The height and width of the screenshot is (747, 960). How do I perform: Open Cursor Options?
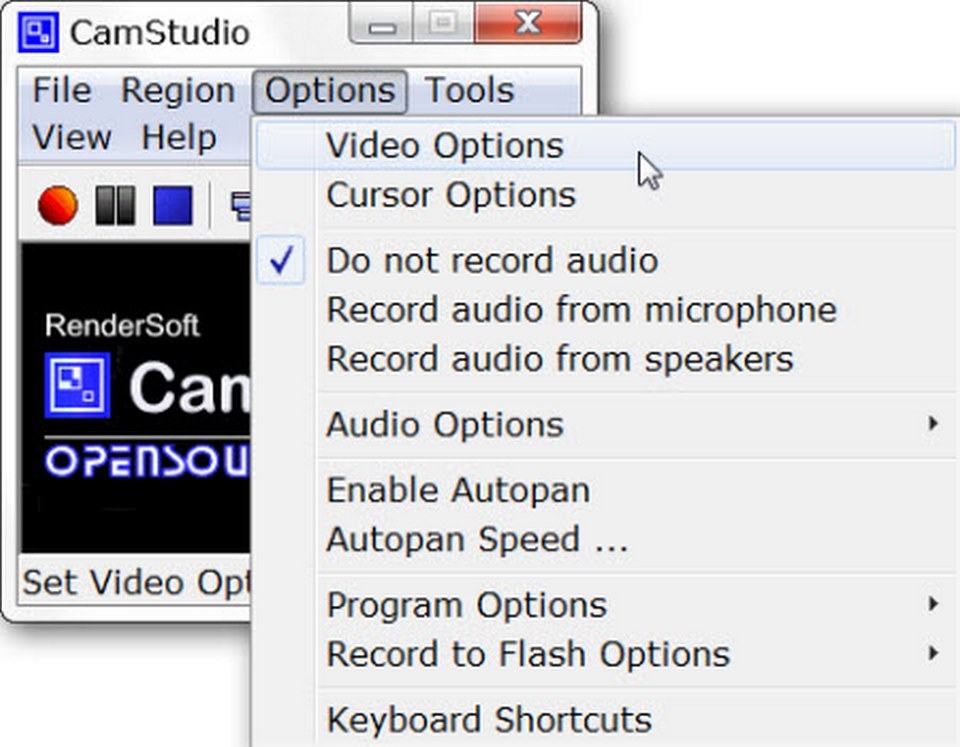click(450, 195)
